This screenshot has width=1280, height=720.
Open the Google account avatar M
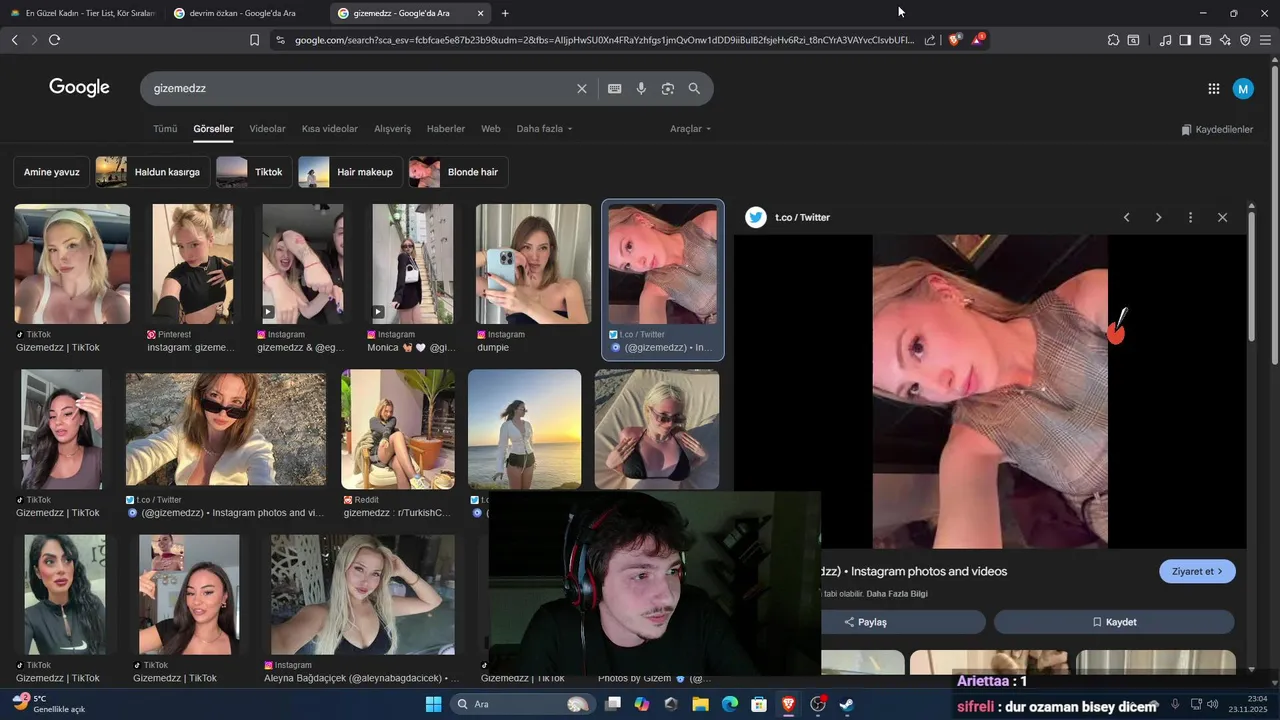1243,89
